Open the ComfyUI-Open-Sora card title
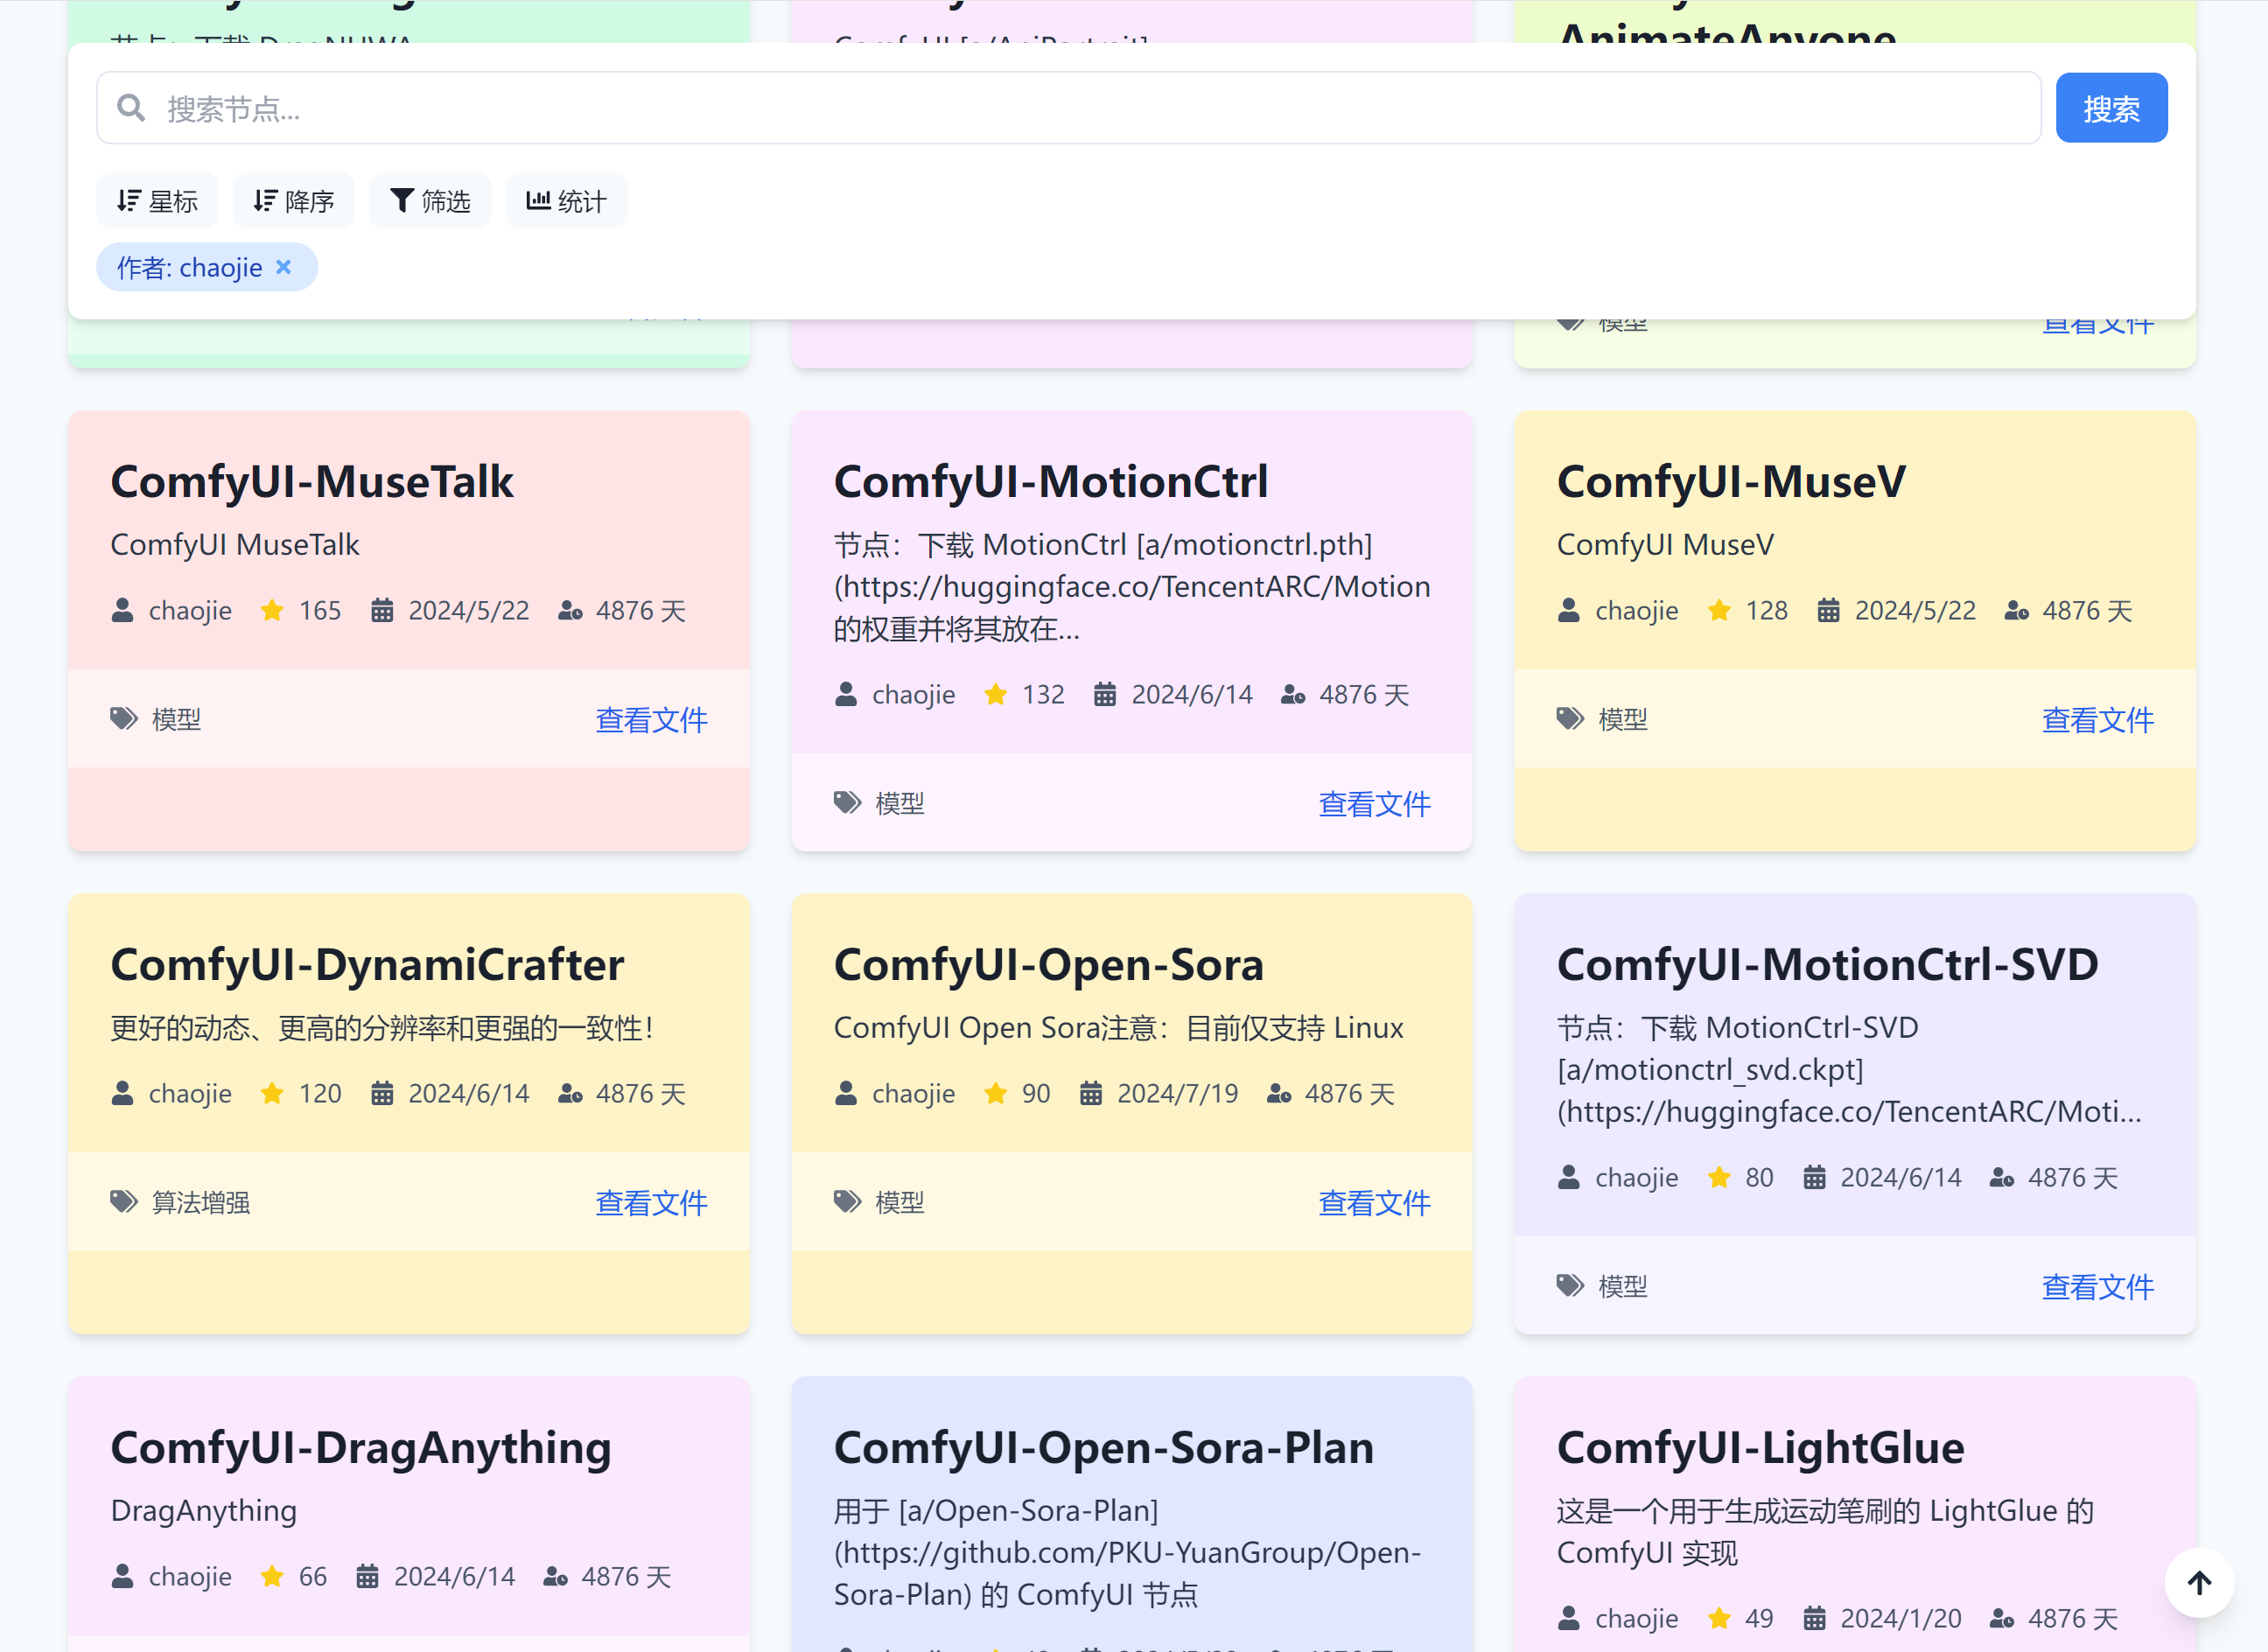The image size is (2268, 1652). tap(1049, 964)
